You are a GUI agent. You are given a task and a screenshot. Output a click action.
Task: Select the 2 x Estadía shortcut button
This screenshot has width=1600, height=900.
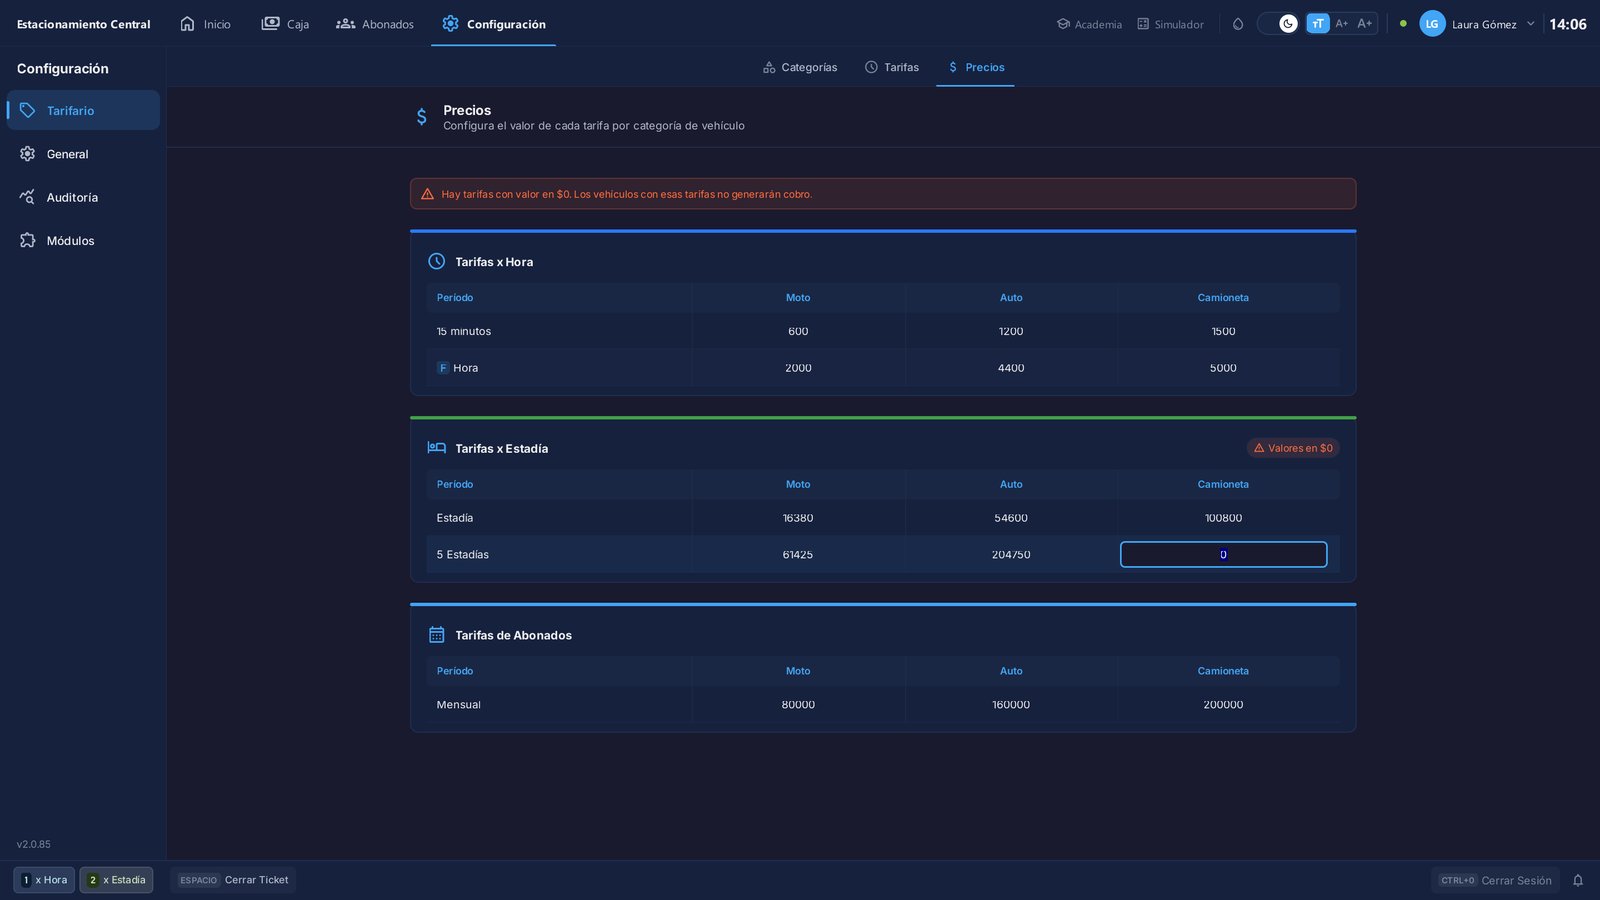click(x=117, y=880)
